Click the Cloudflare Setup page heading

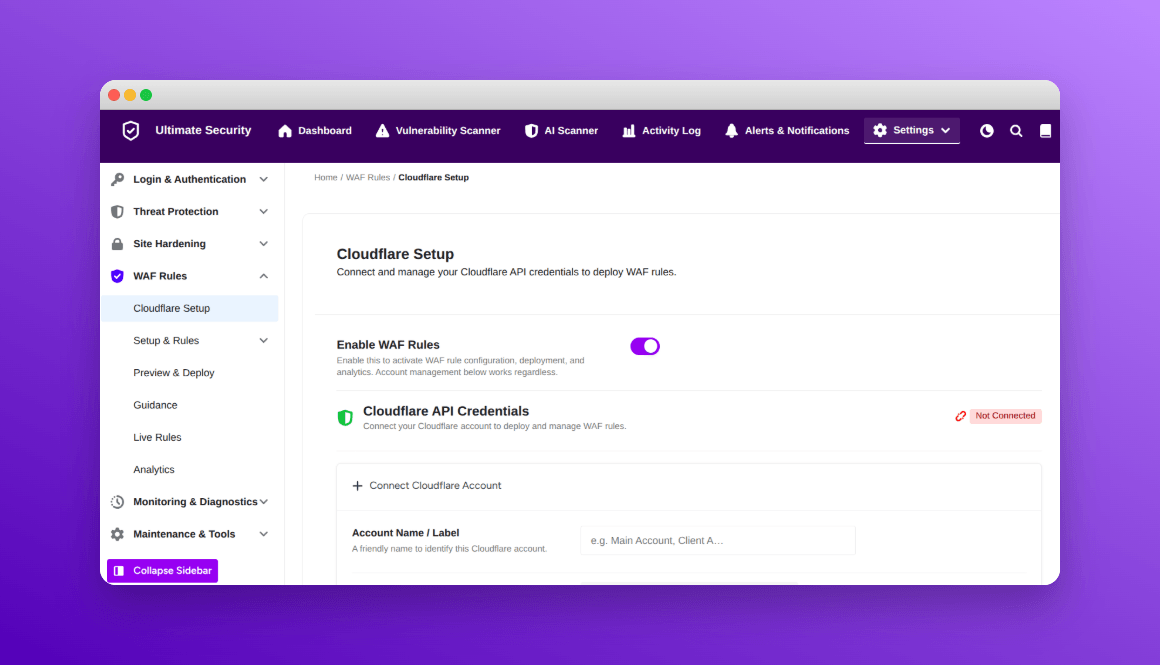(395, 254)
